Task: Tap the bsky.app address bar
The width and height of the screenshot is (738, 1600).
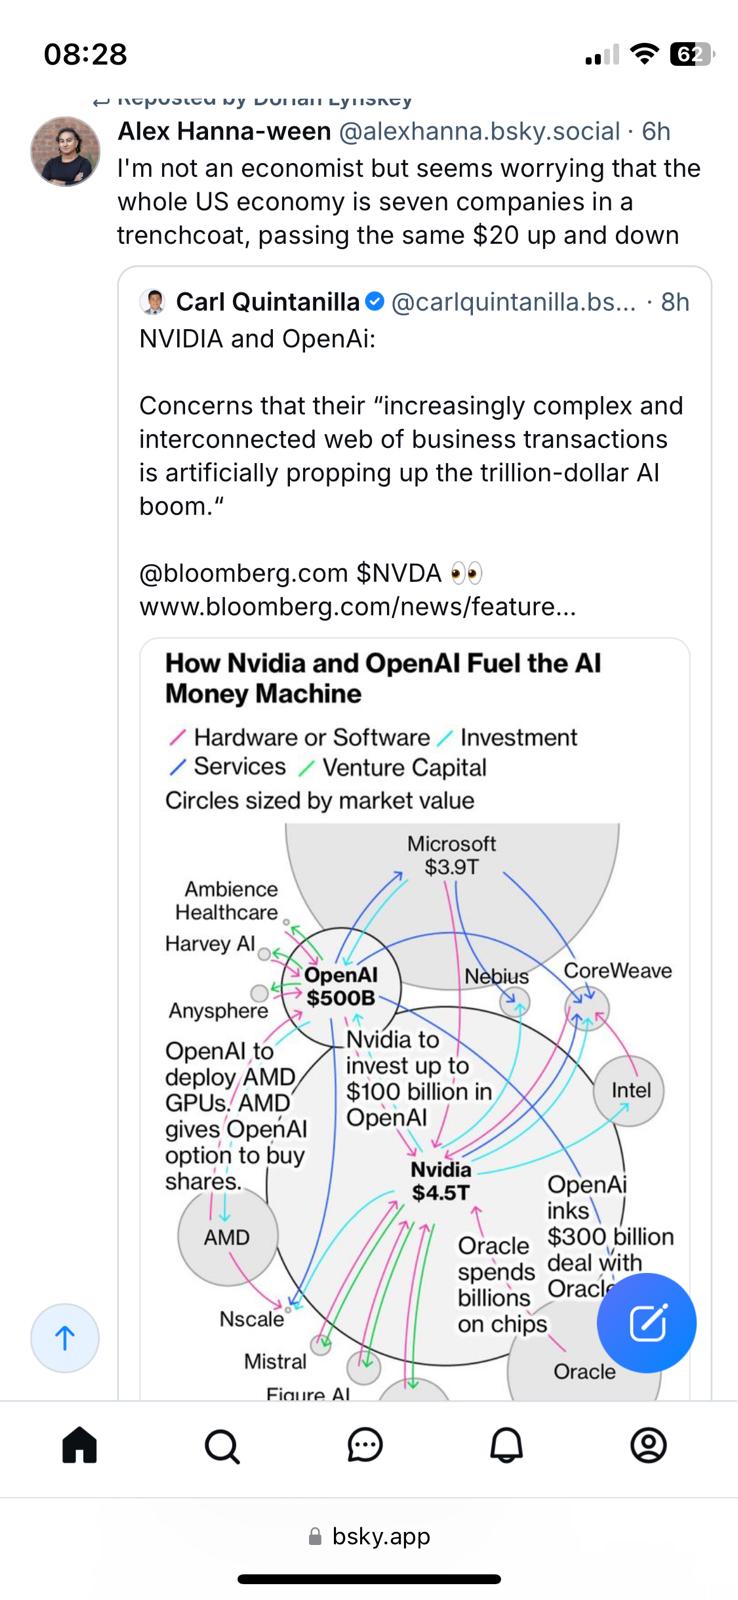Action: pos(369,1536)
